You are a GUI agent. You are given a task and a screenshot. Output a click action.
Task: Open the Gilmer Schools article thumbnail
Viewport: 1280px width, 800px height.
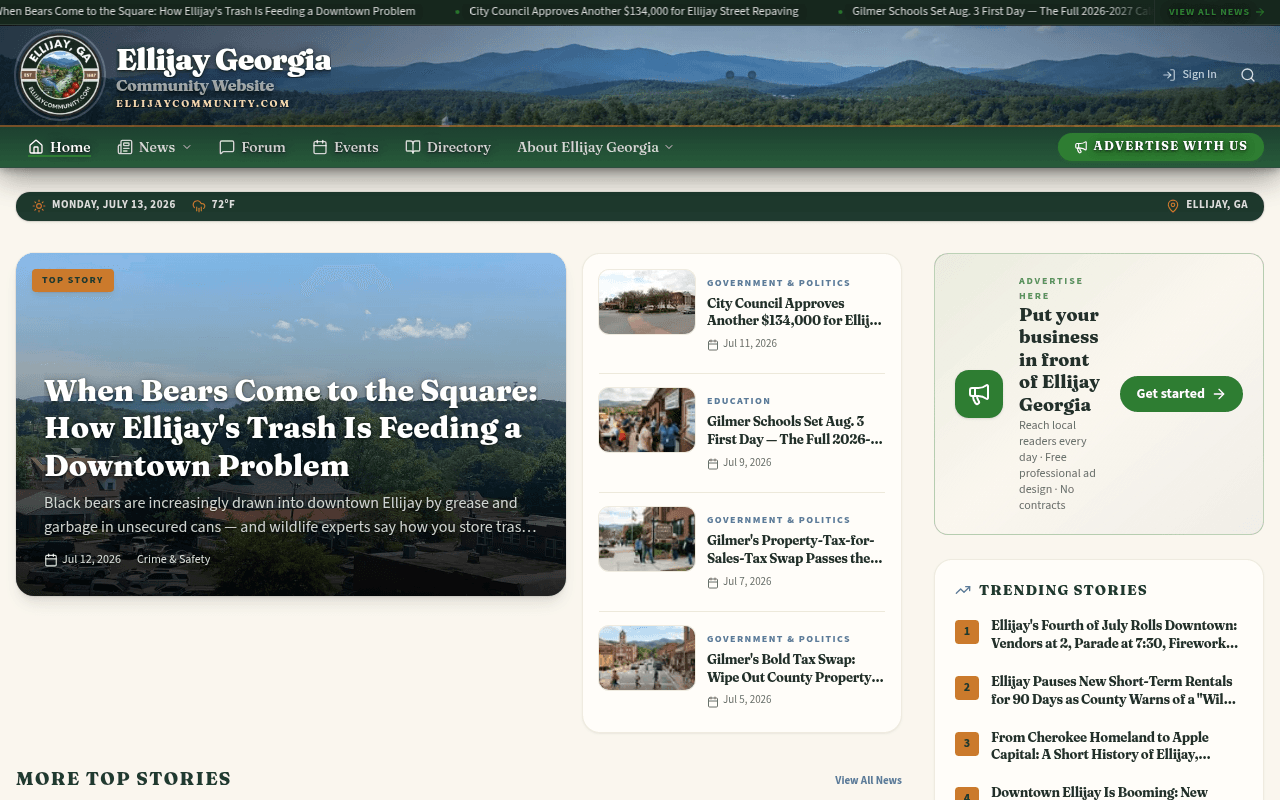647,420
